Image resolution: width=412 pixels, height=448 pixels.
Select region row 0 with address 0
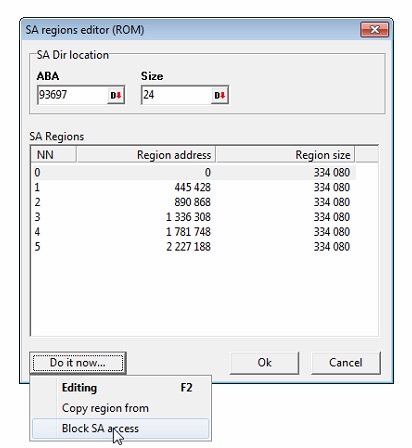coord(194,173)
